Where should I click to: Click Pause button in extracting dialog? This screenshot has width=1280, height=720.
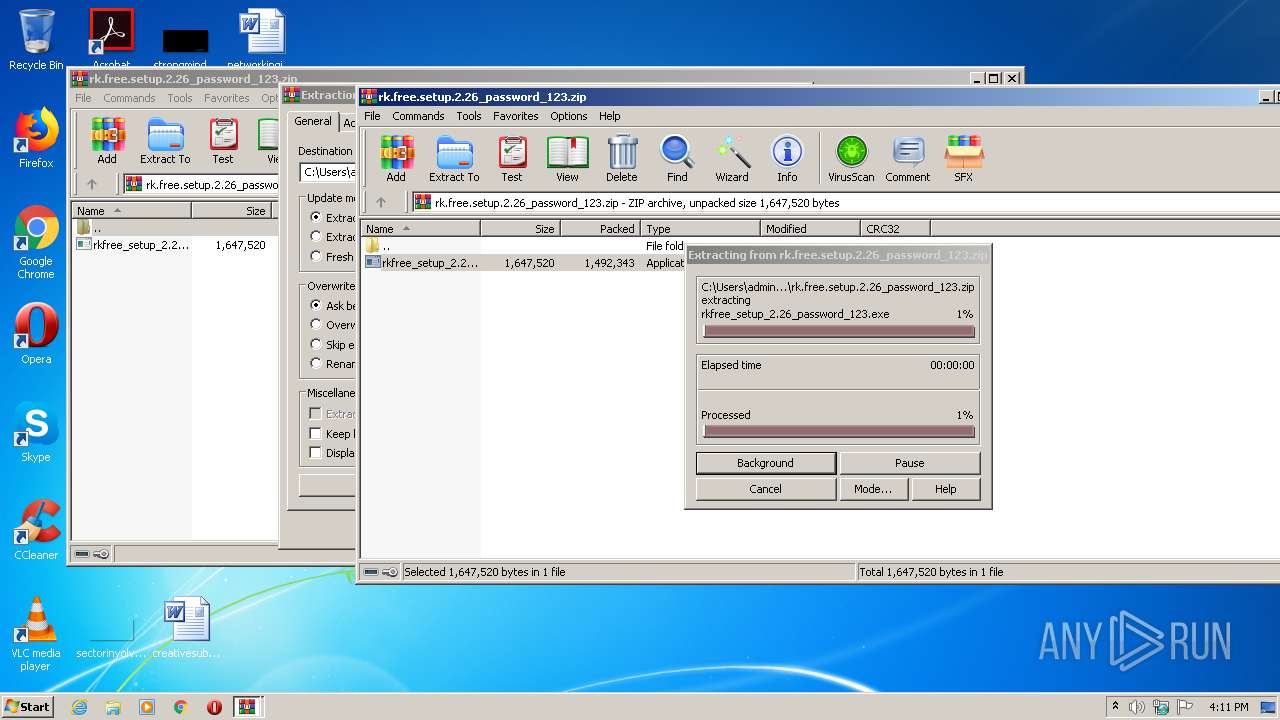910,463
